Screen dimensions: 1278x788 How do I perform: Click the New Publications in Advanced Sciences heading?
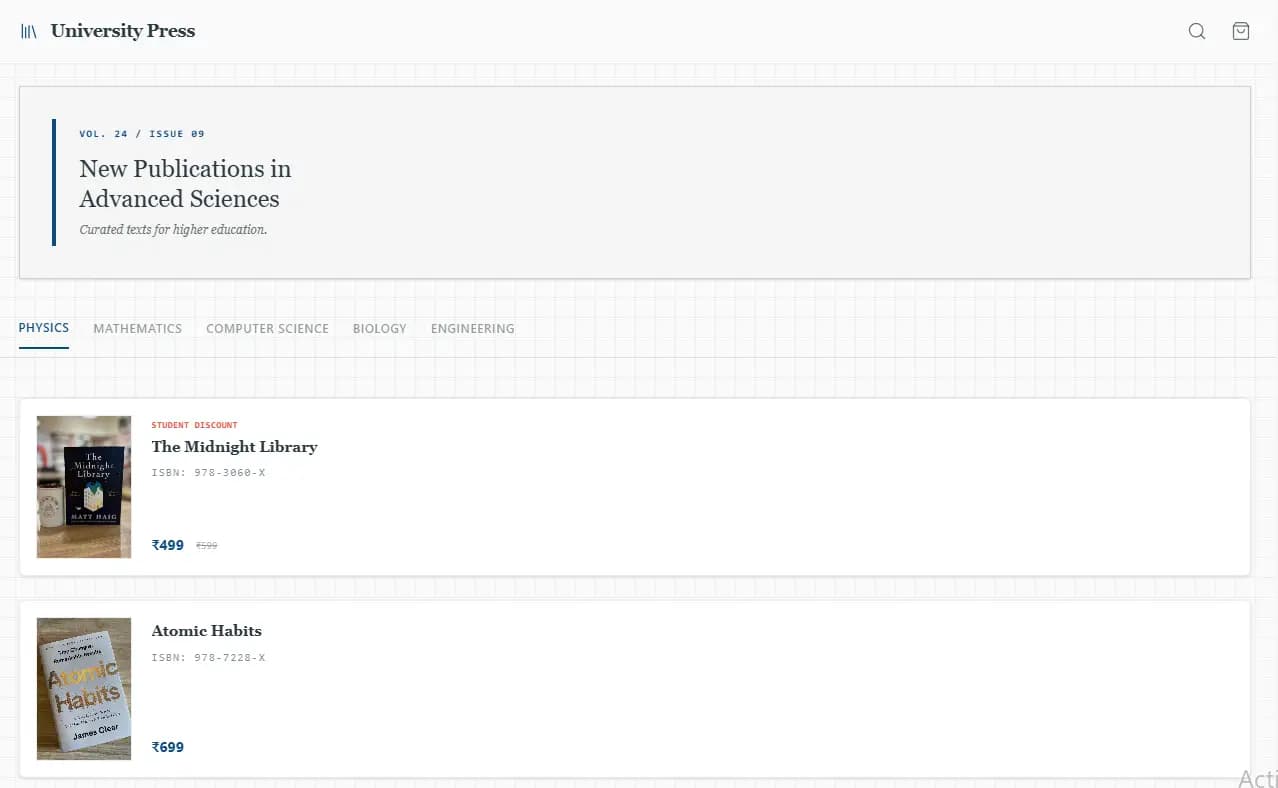186,183
